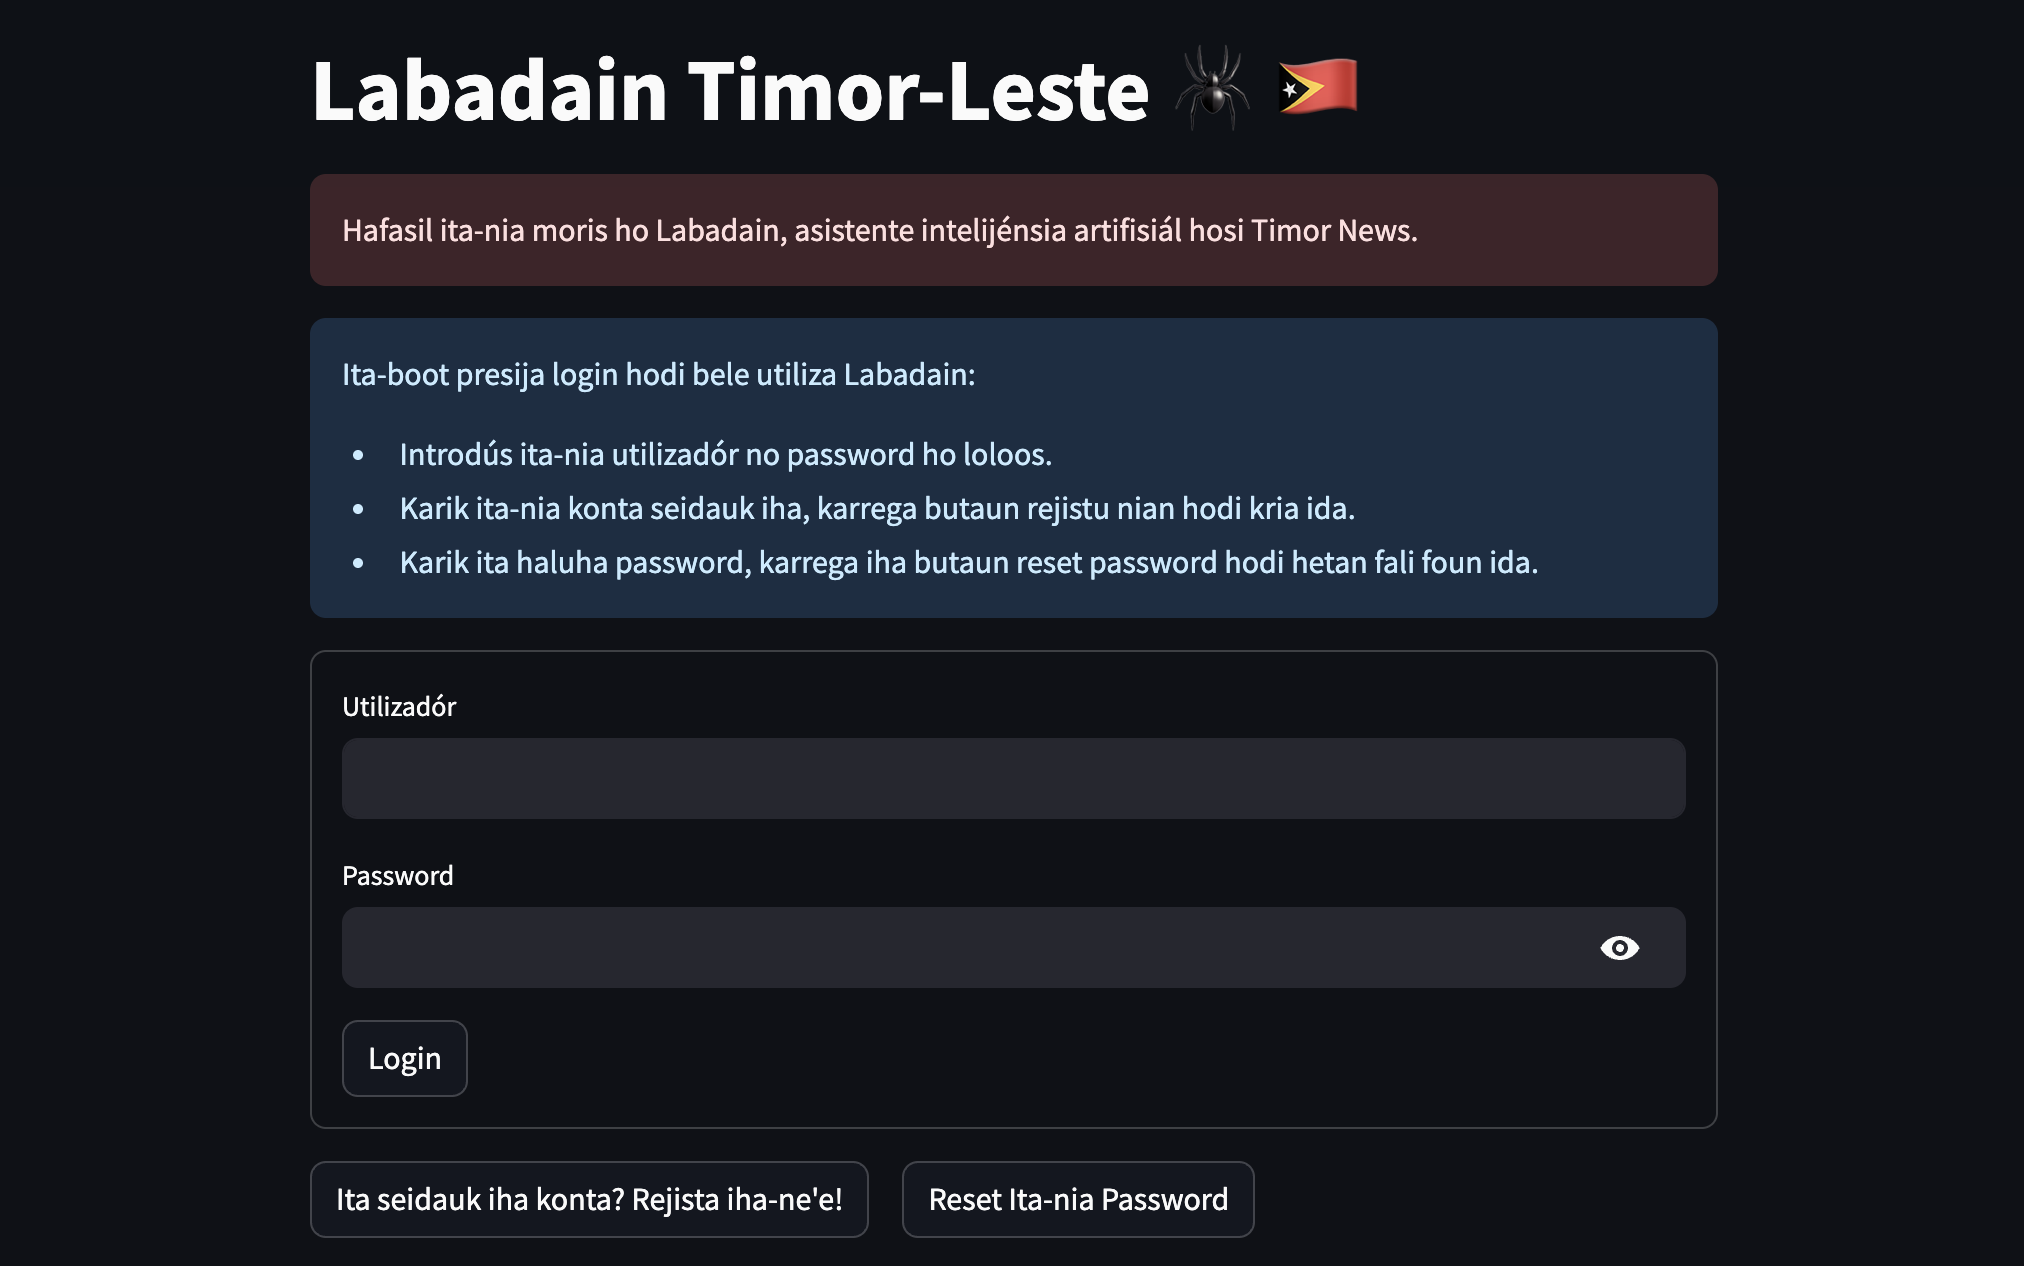Focus the Utilizadór text field
The image size is (2024, 1266).
click(1012, 779)
